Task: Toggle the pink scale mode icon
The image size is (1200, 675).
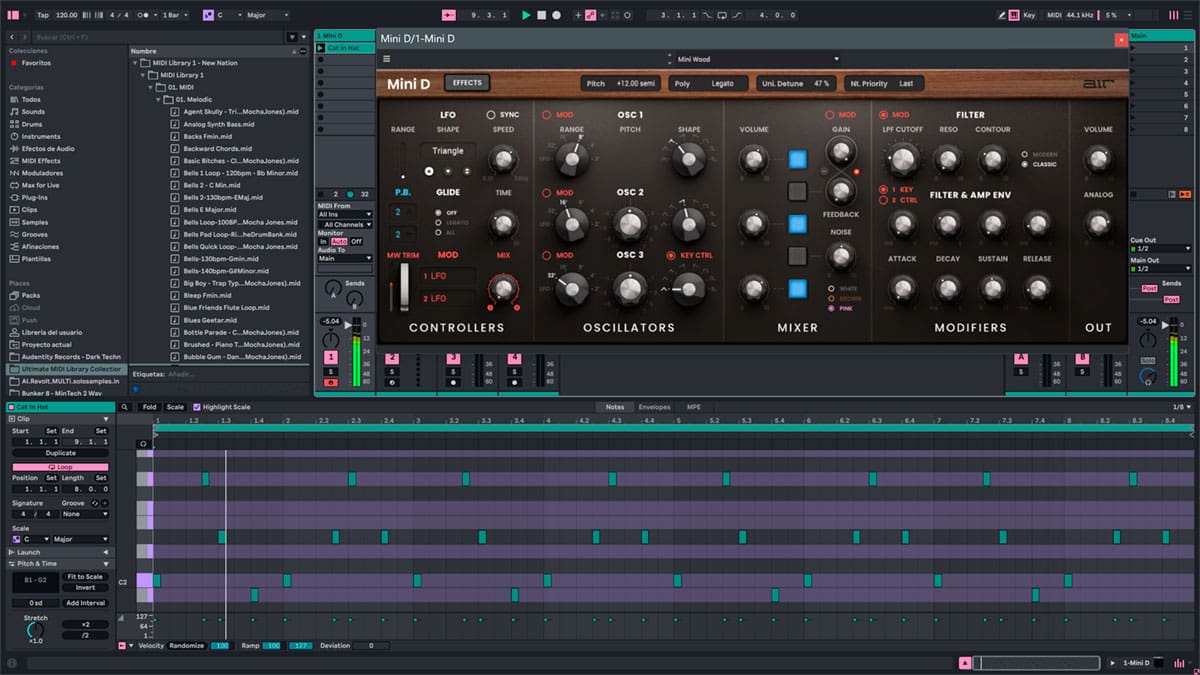Action: click(208, 15)
